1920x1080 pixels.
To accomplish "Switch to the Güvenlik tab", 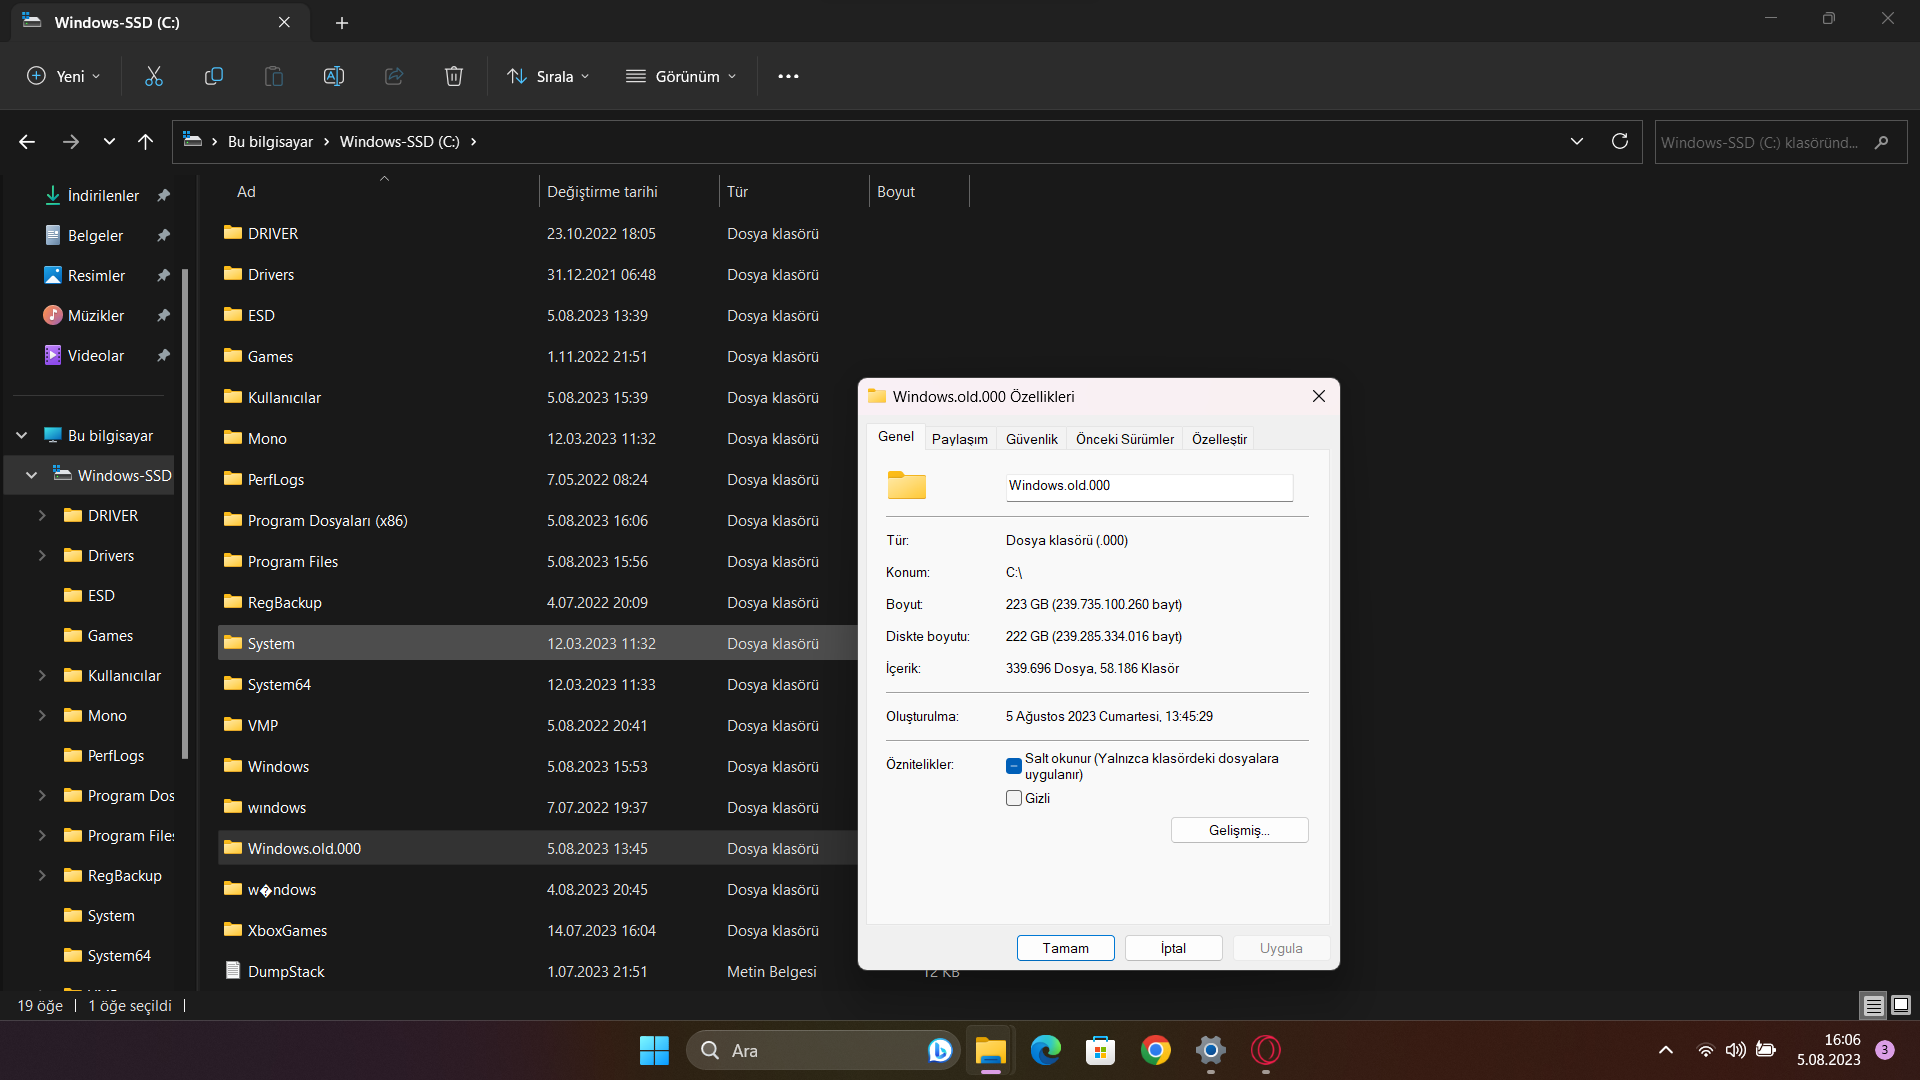I will pos(1031,439).
